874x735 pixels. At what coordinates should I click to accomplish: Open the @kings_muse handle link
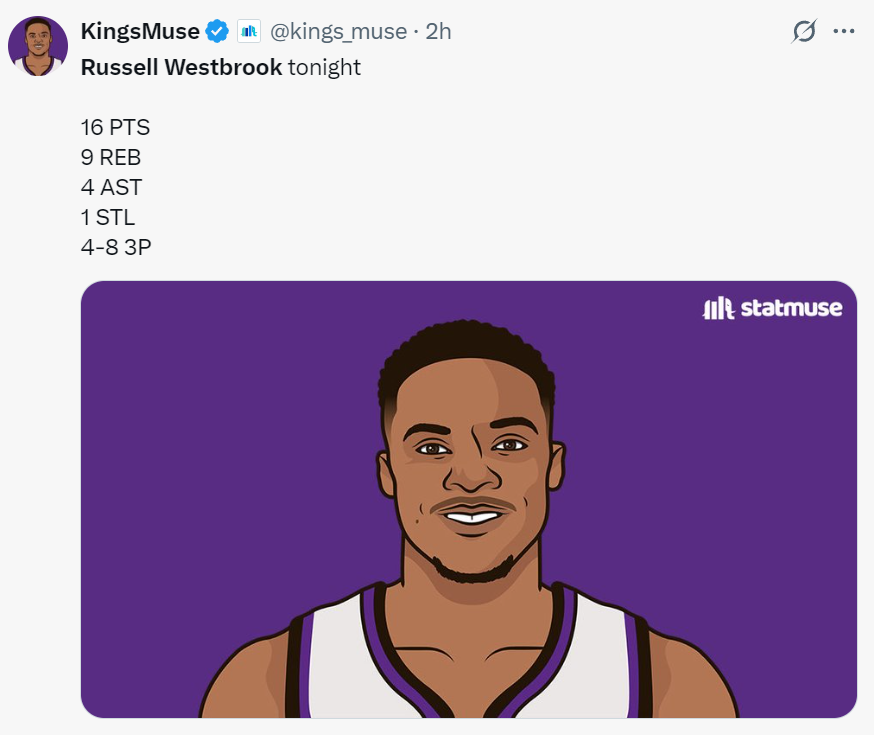337,32
